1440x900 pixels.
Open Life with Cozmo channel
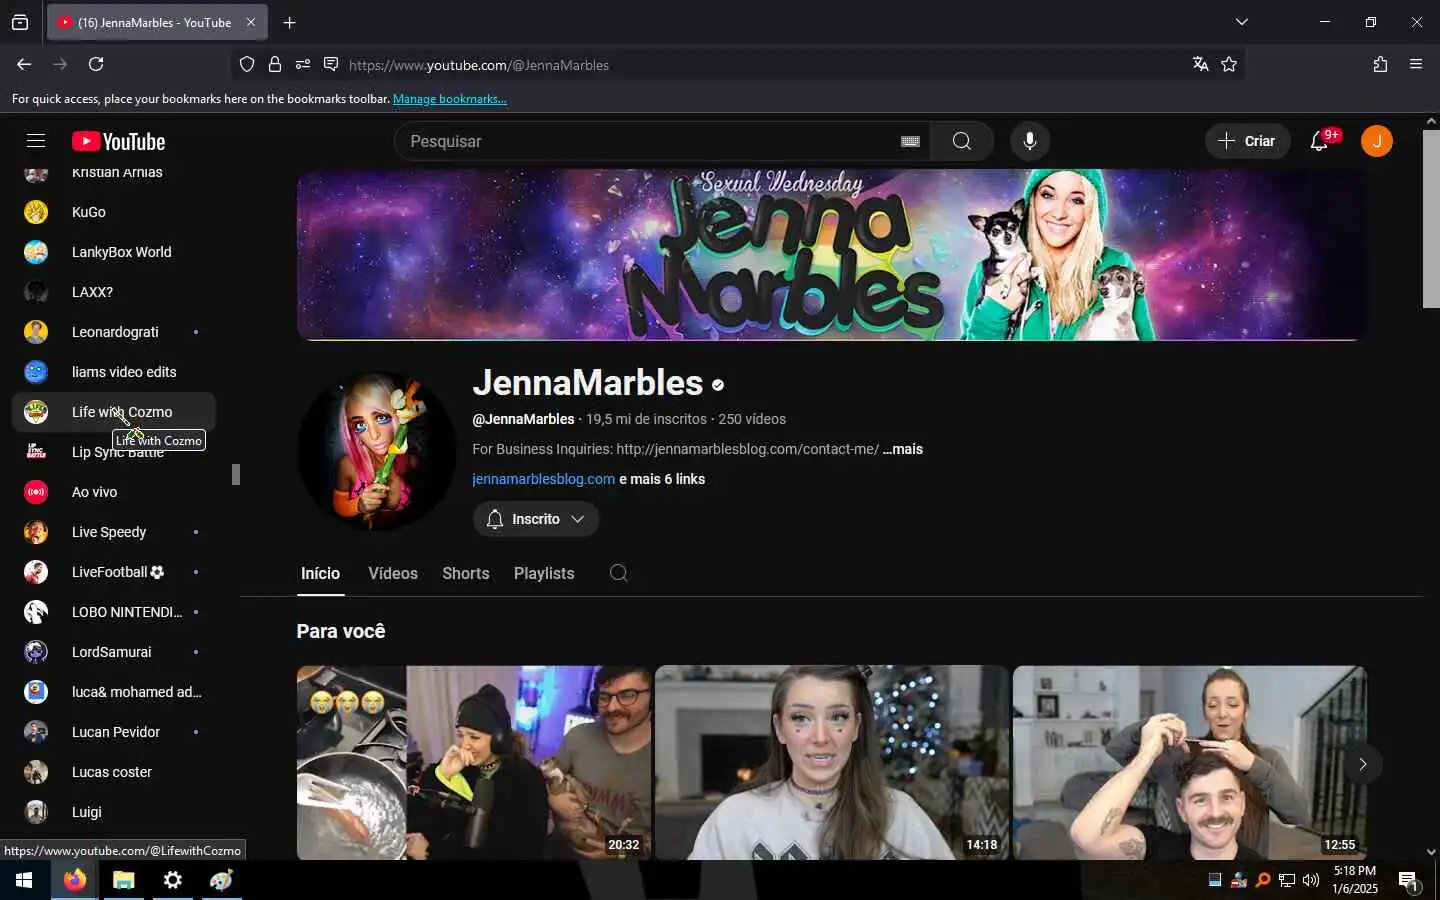tap(114, 412)
